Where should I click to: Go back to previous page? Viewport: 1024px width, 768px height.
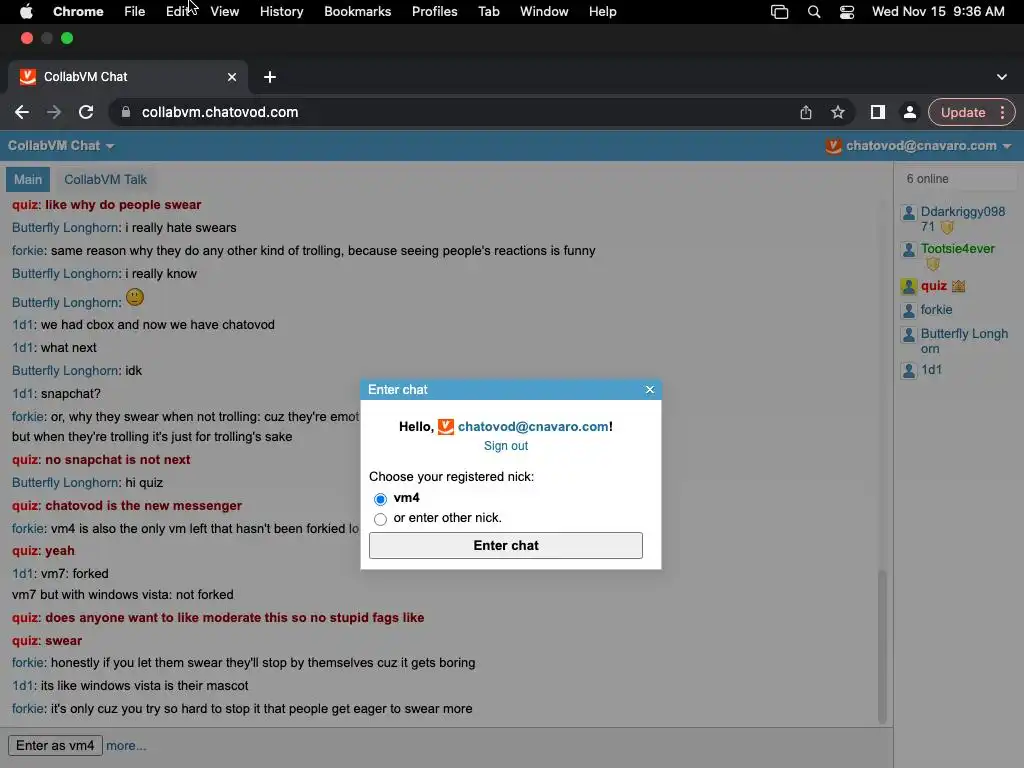tap(22, 112)
